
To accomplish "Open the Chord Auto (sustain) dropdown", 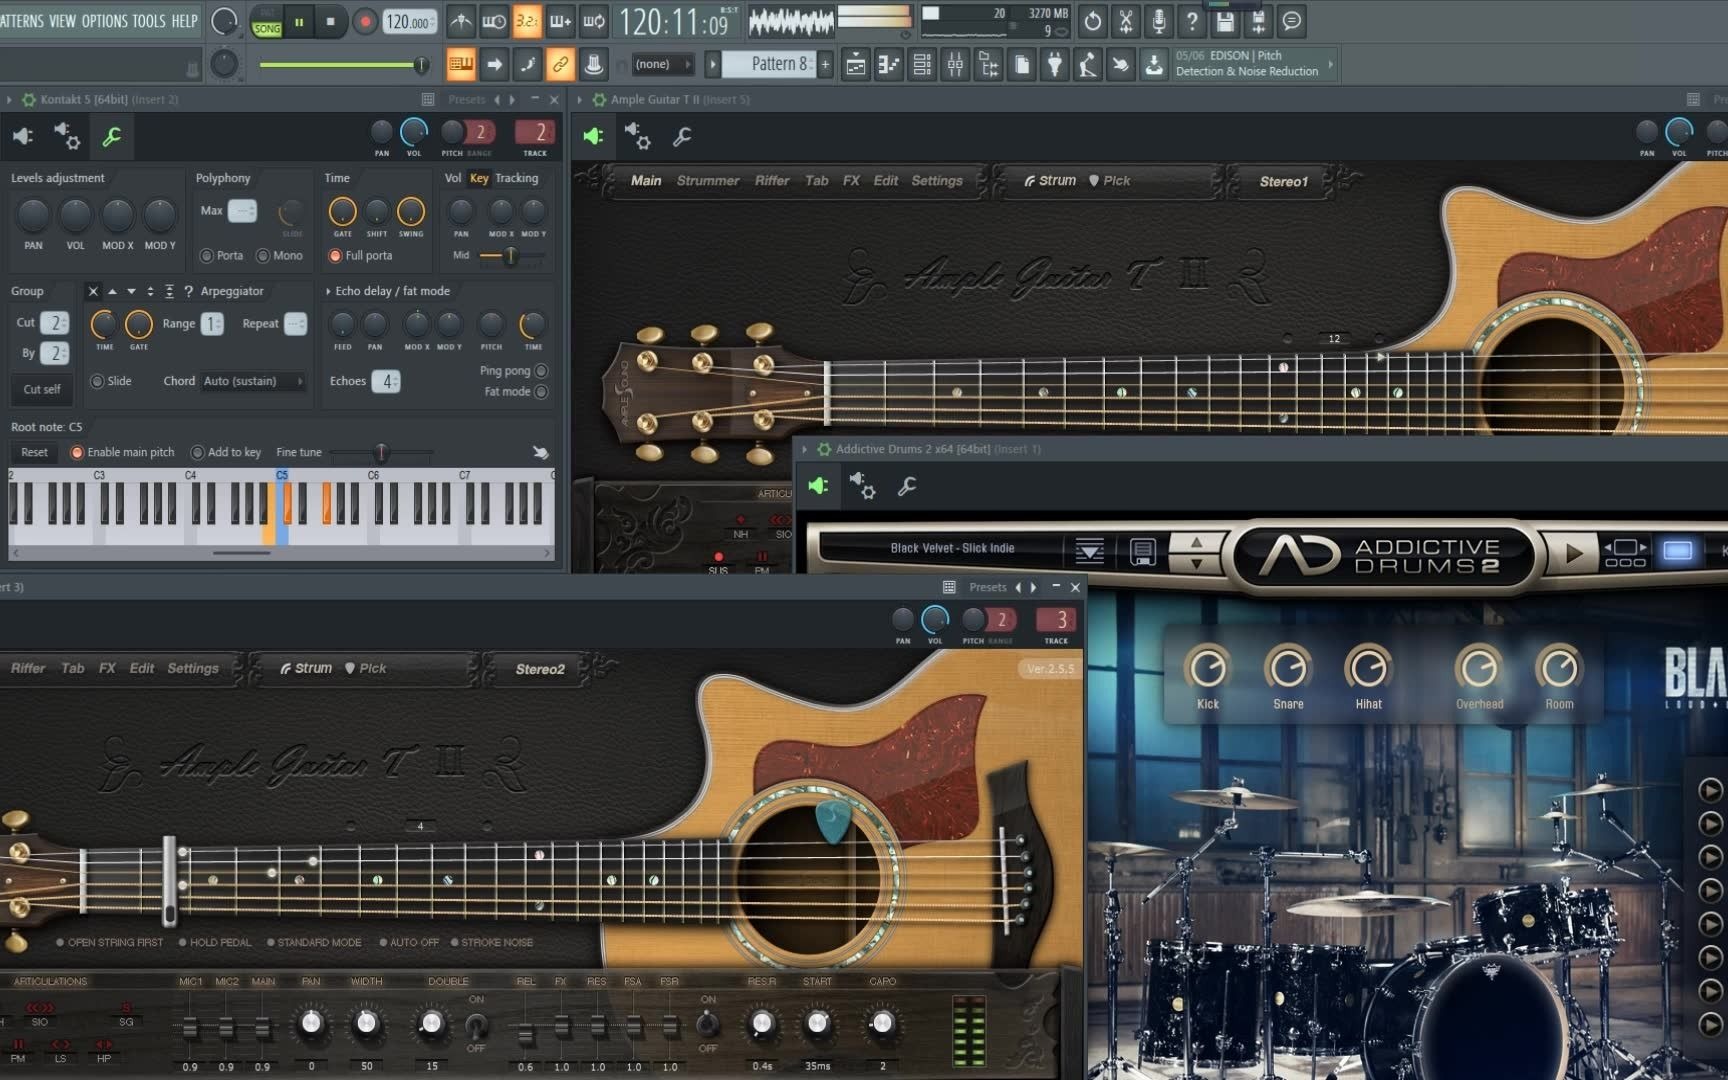I will 253,381.
